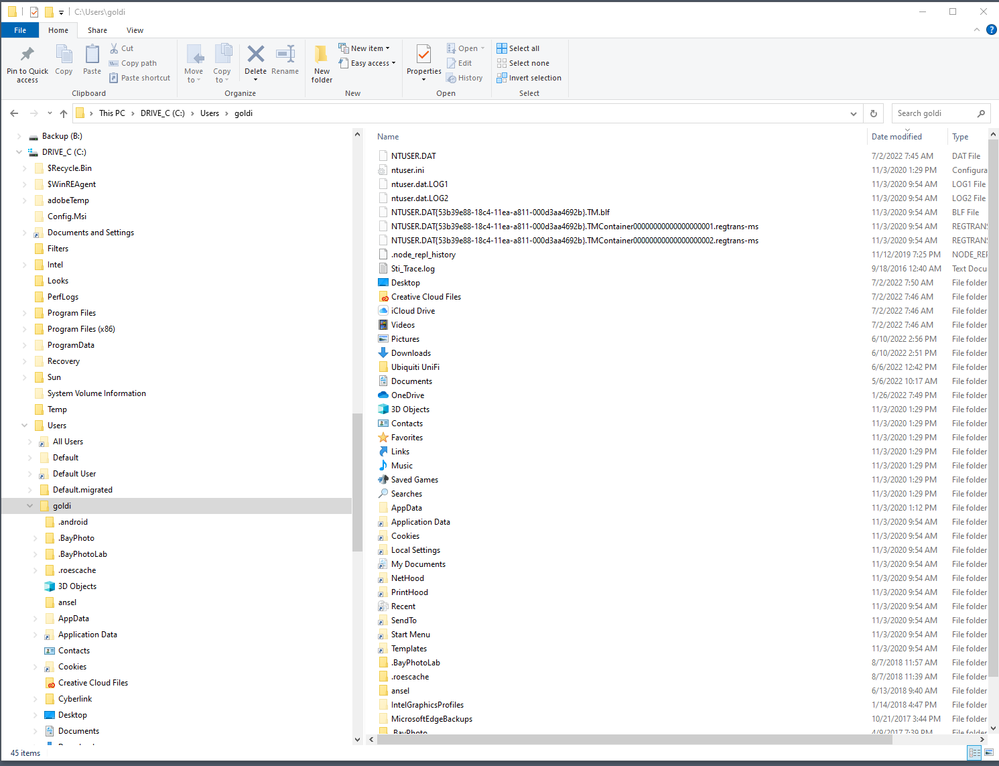Collapse the goldi tree node
The image size is (999, 766).
point(30,506)
